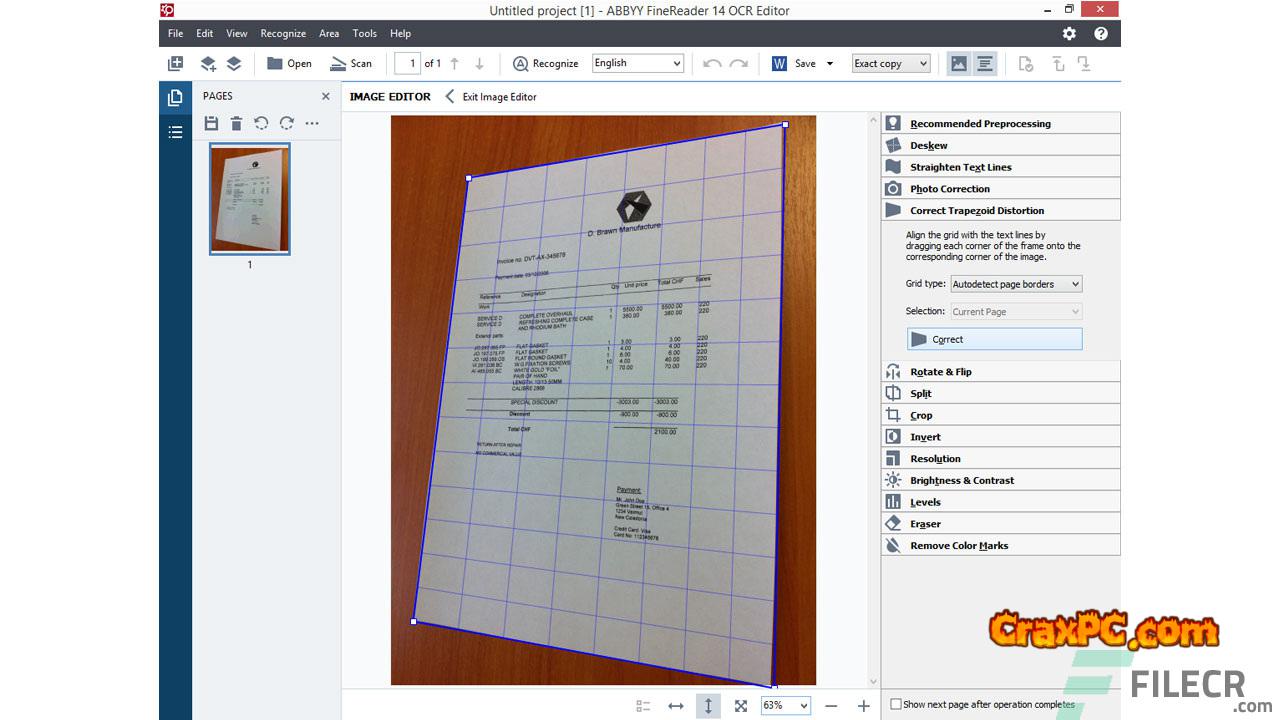Click the Scan icon in toolbar

pos(339,64)
